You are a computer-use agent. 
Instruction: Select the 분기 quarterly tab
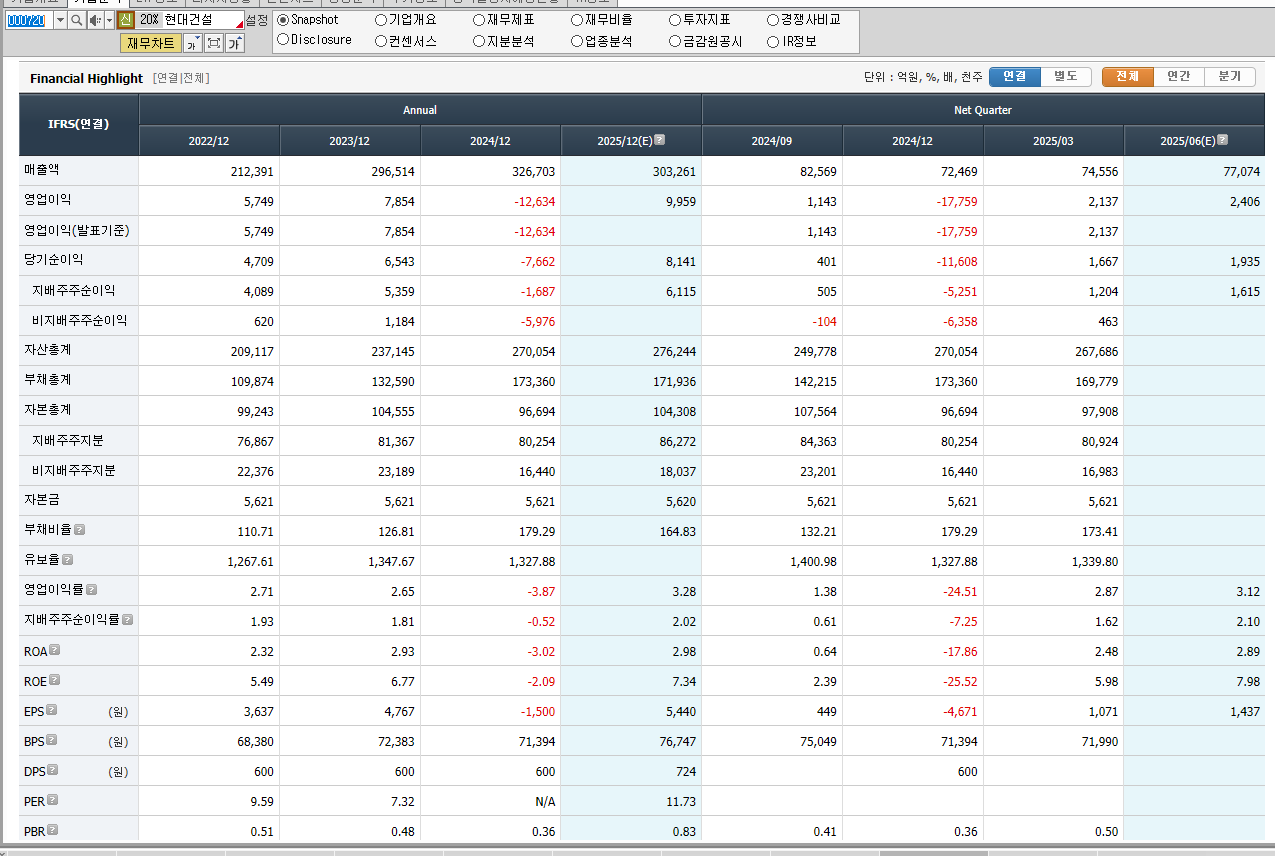[x=1230, y=77]
